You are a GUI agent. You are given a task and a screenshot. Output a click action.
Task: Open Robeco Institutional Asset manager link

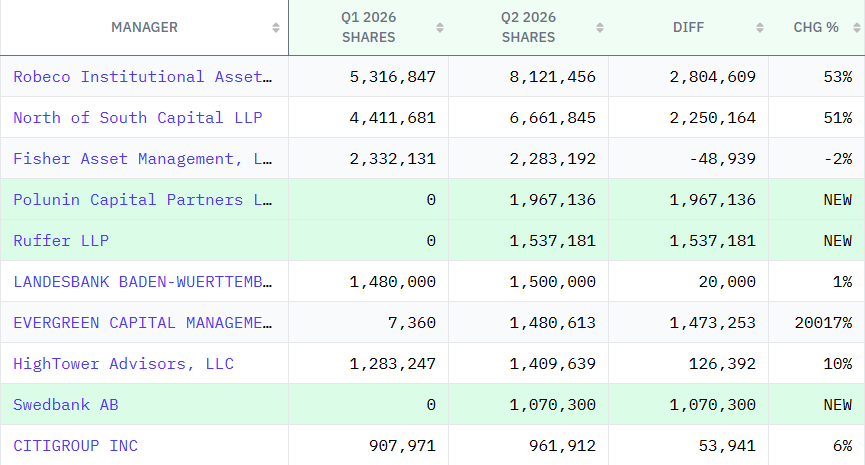point(142,77)
